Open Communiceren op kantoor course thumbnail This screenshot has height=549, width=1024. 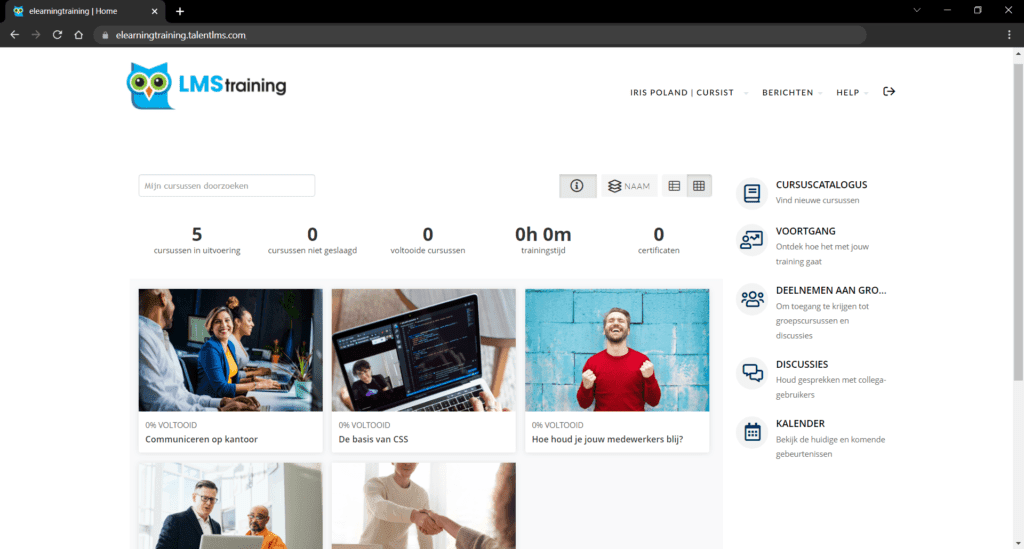(231, 350)
